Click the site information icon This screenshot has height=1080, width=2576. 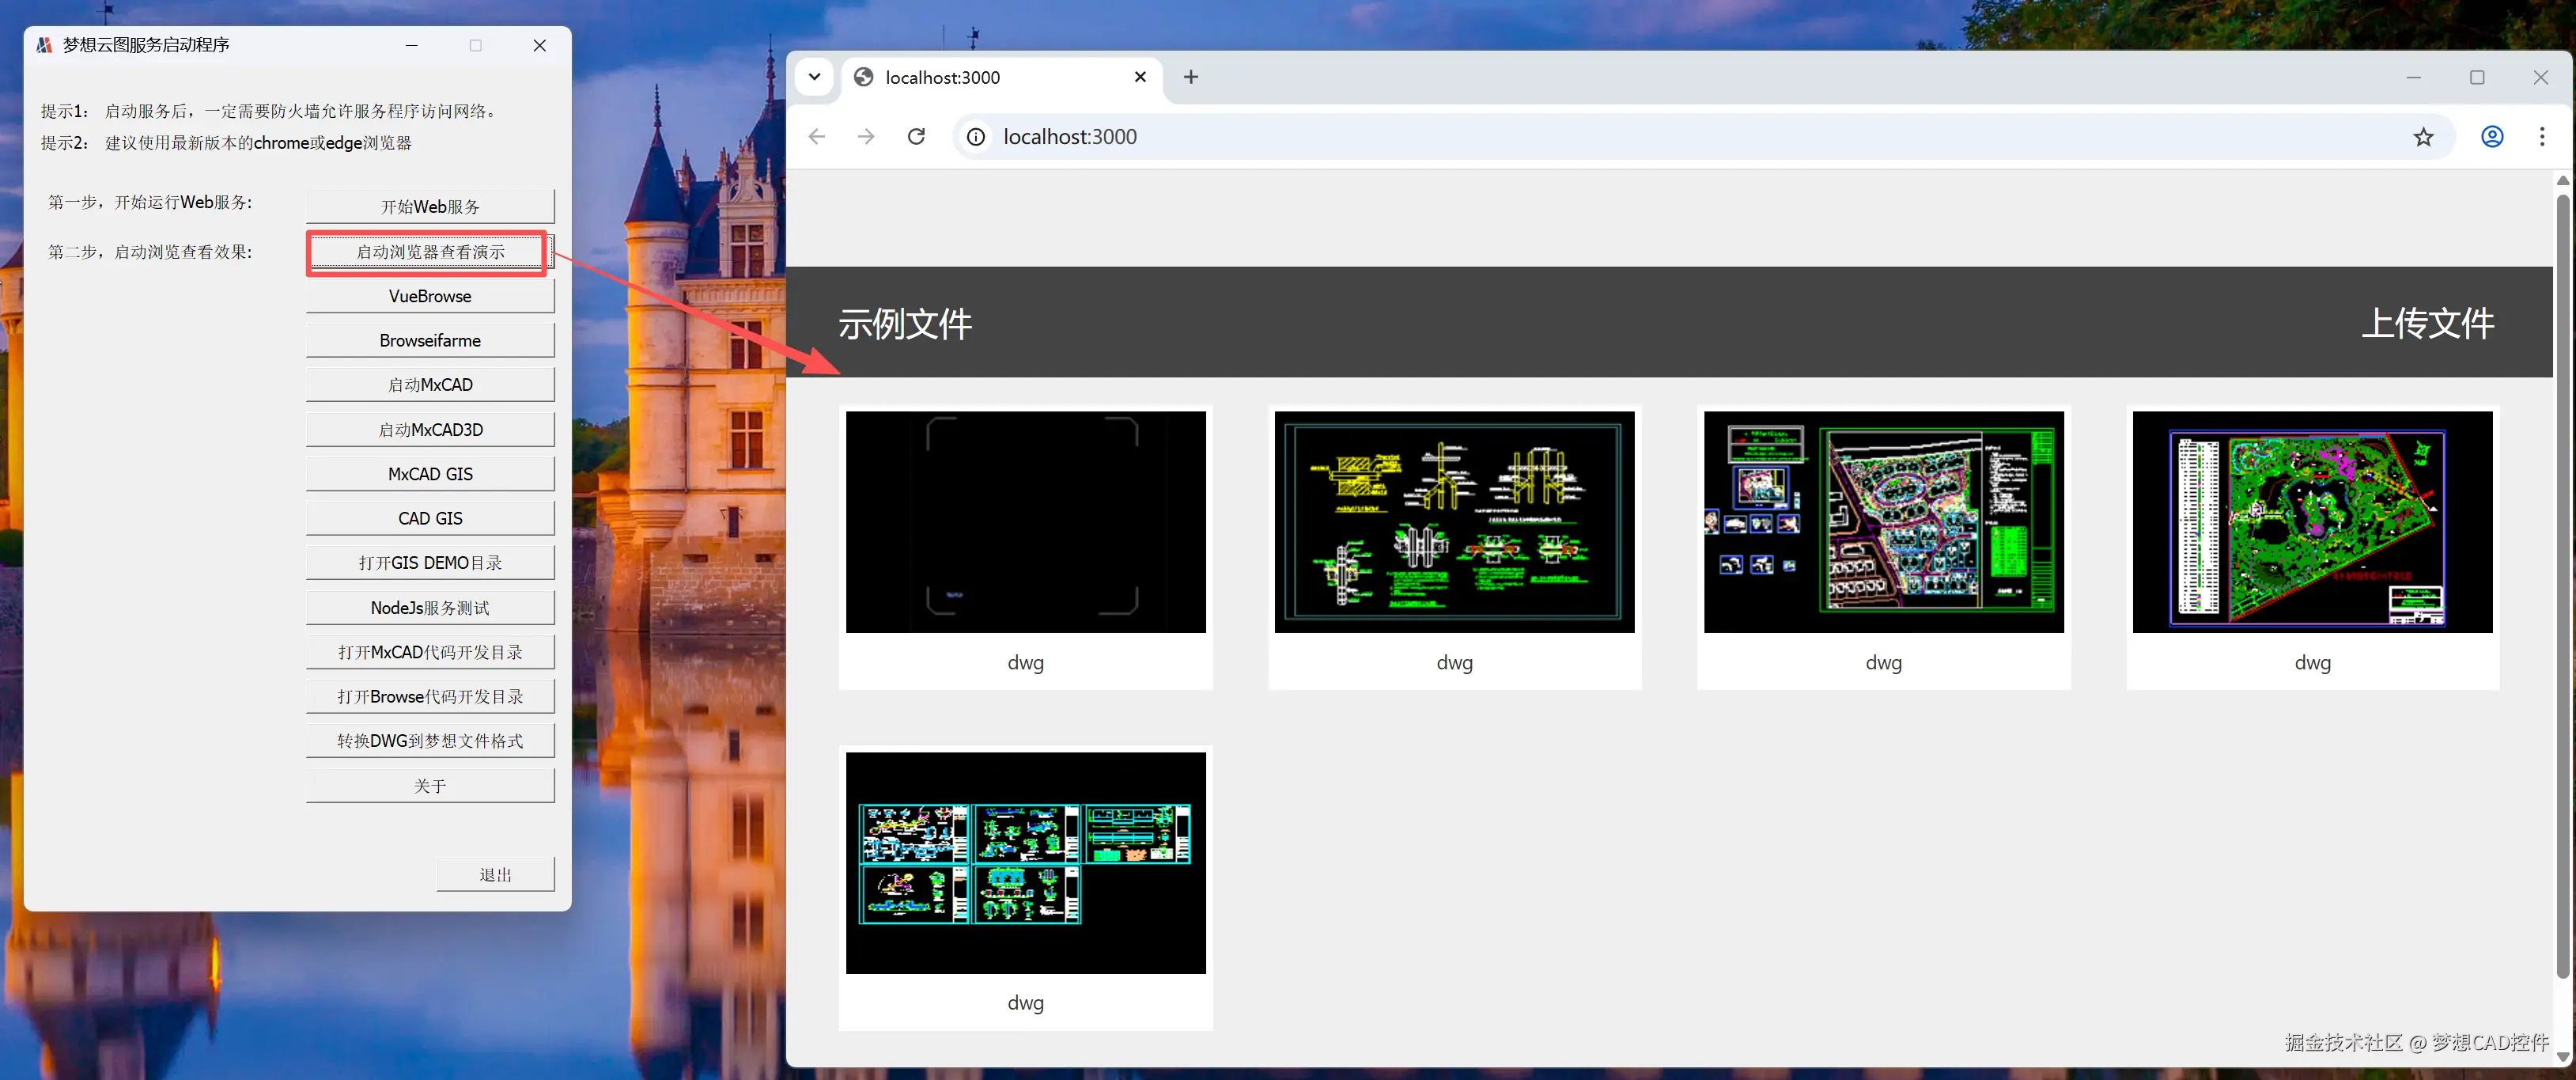coord(976,137)
